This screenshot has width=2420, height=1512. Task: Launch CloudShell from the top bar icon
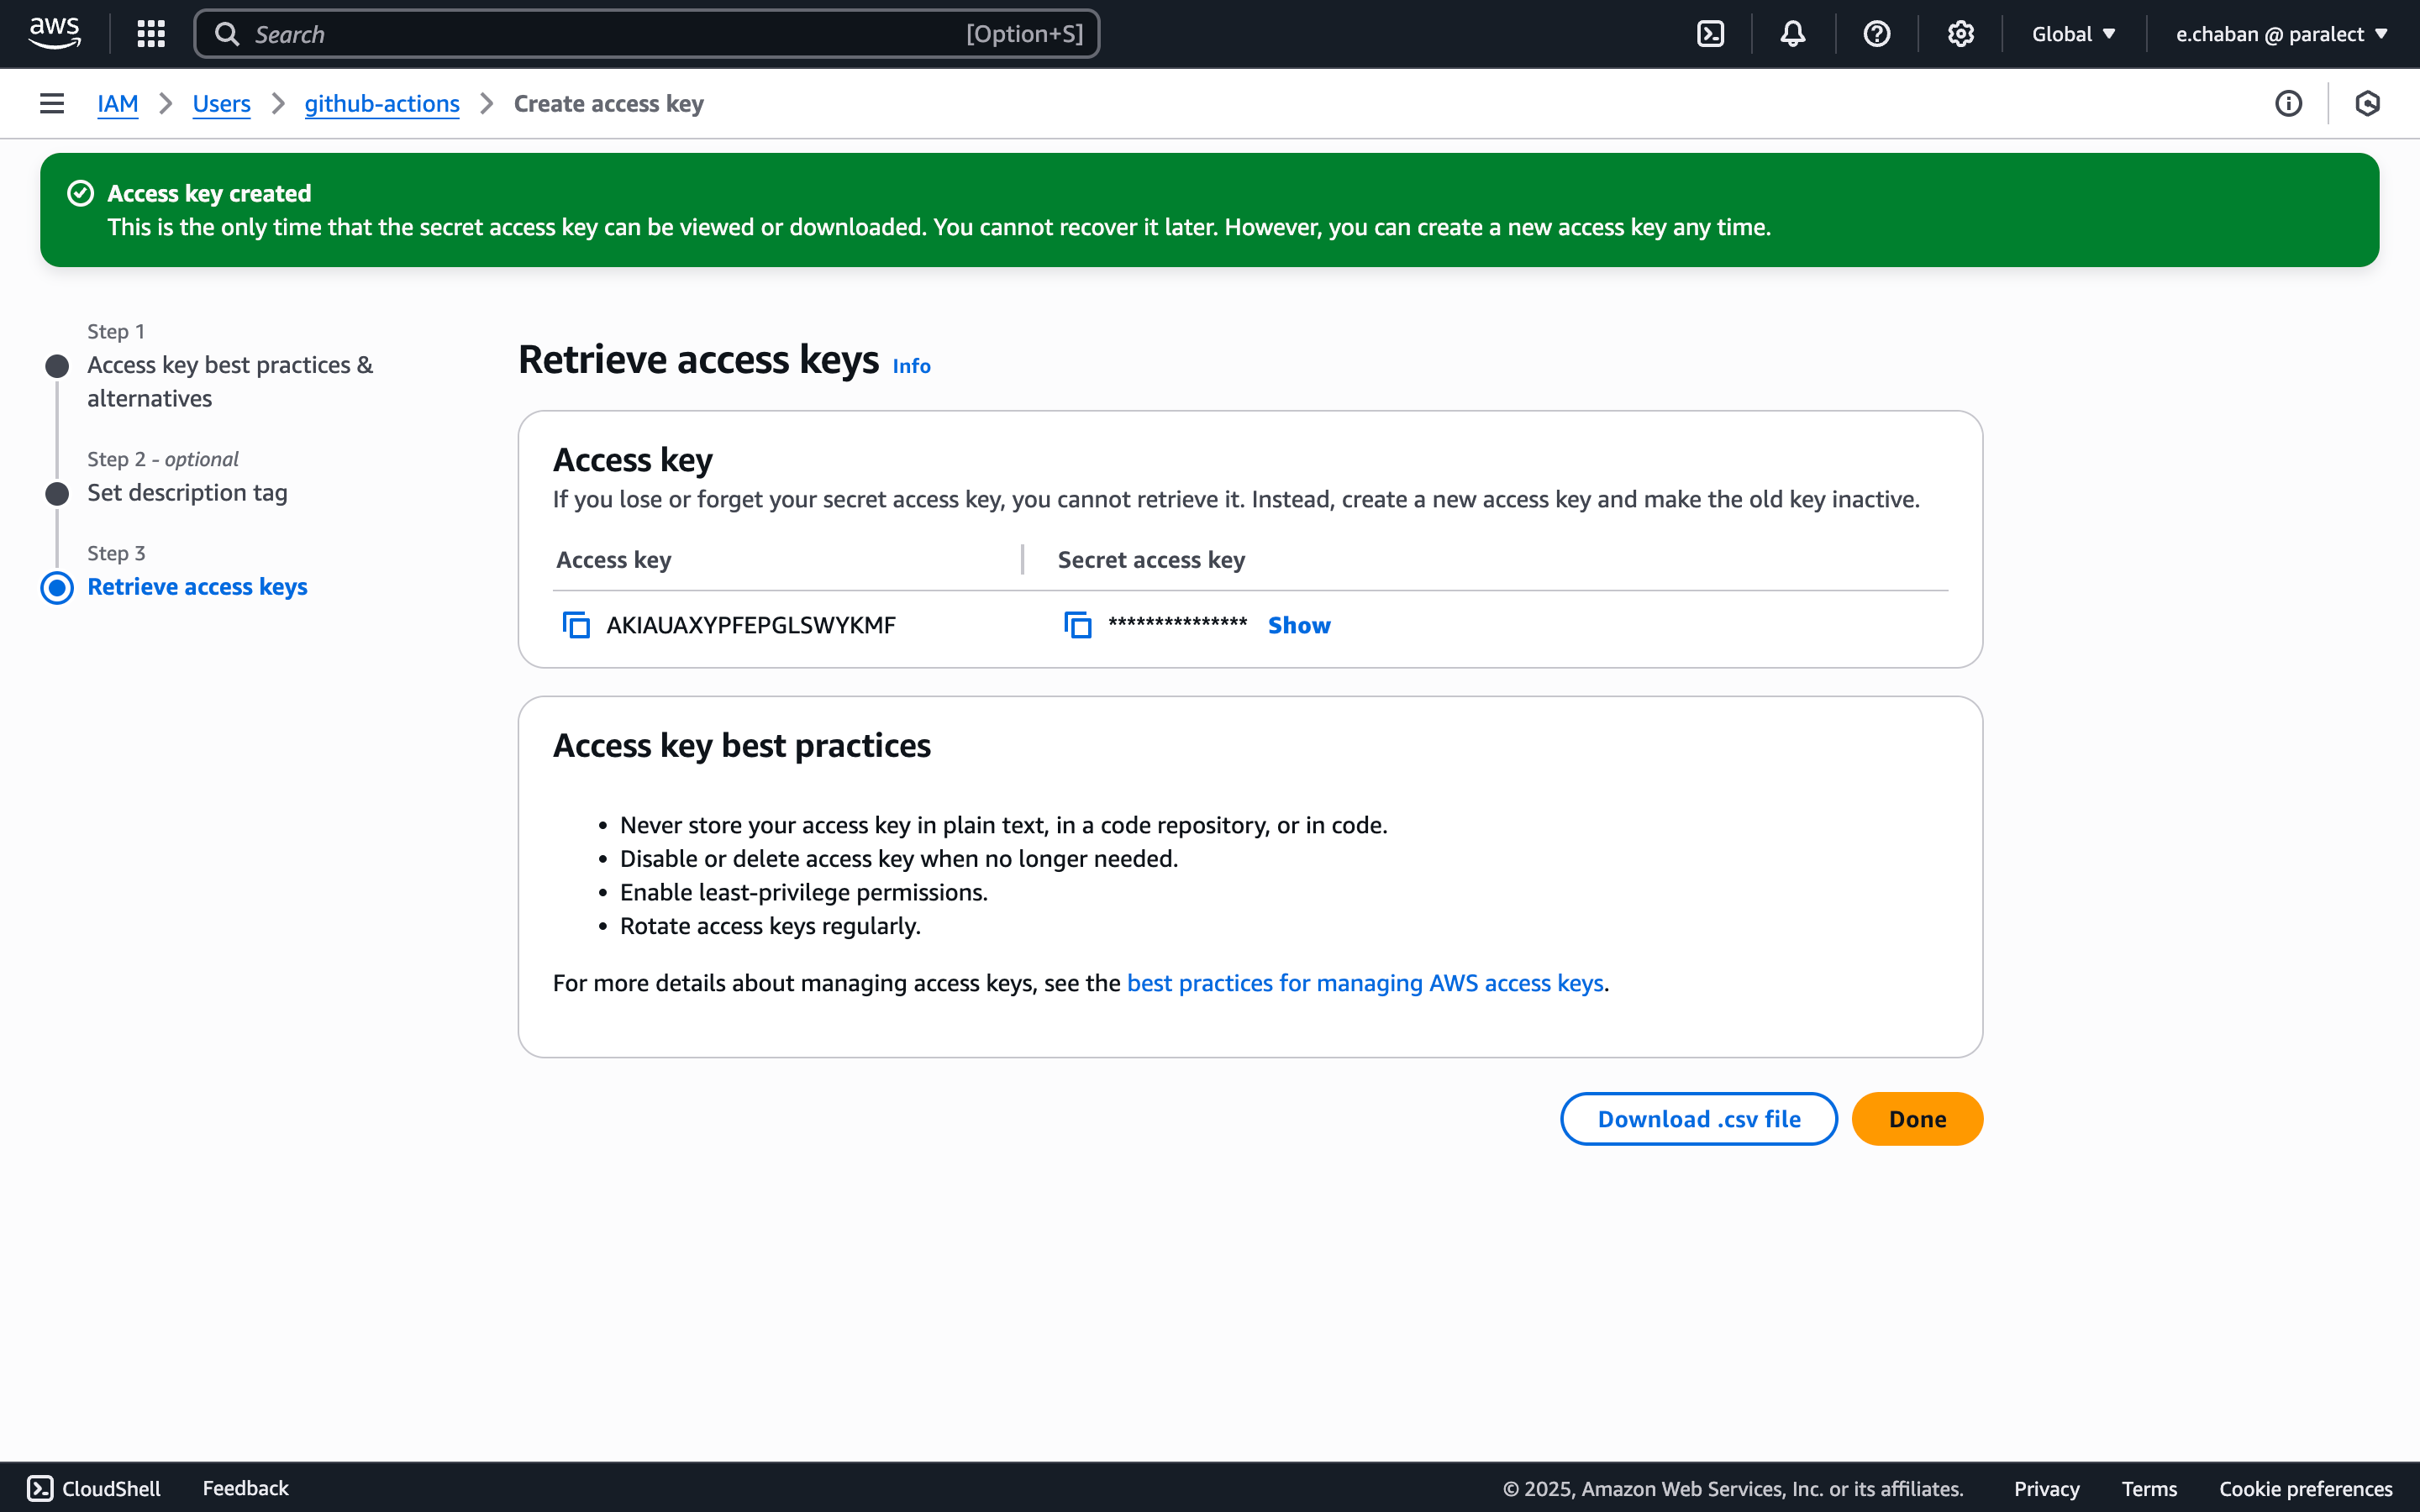1710,34
